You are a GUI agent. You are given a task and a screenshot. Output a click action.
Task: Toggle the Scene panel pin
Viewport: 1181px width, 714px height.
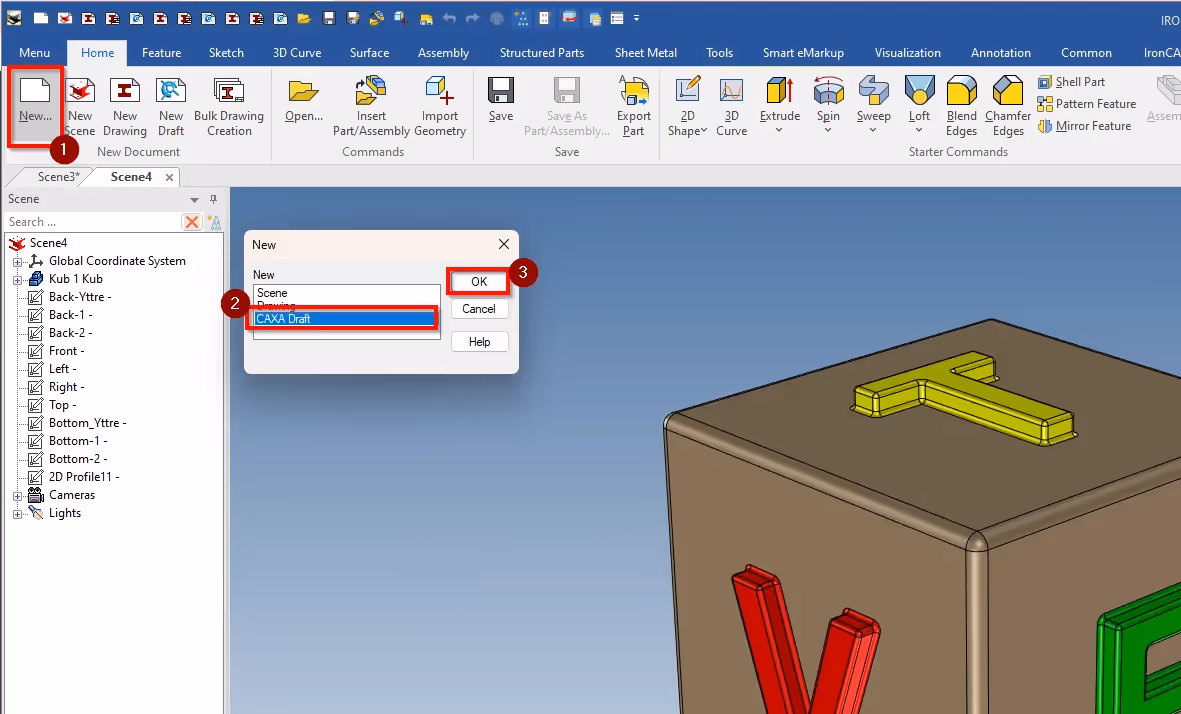pos(212,199)
